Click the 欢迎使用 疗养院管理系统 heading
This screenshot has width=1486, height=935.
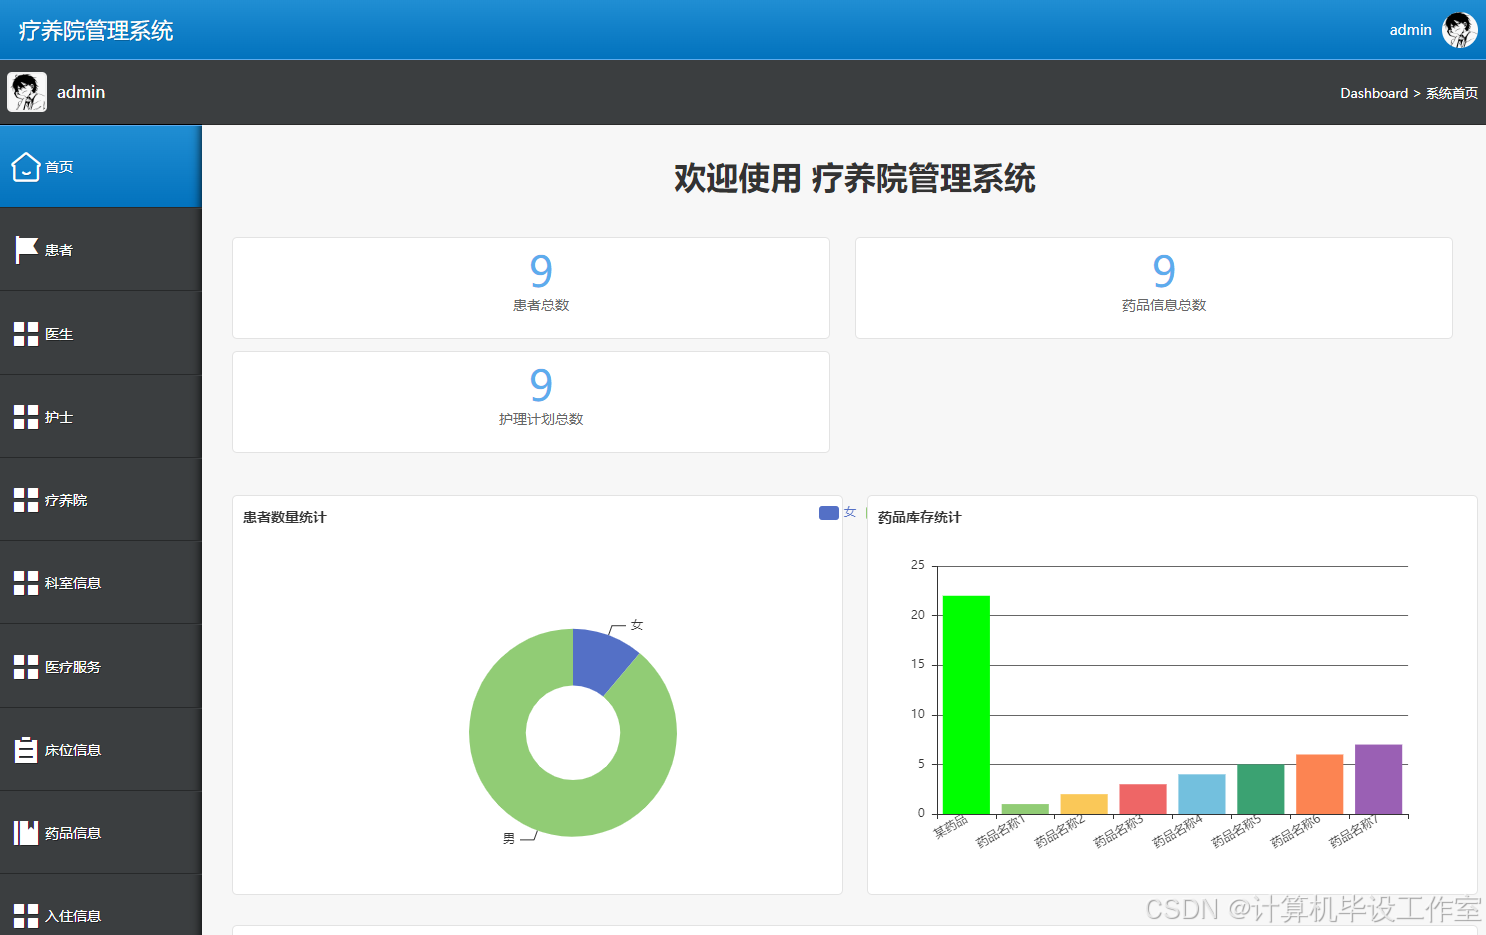[855, 178]
